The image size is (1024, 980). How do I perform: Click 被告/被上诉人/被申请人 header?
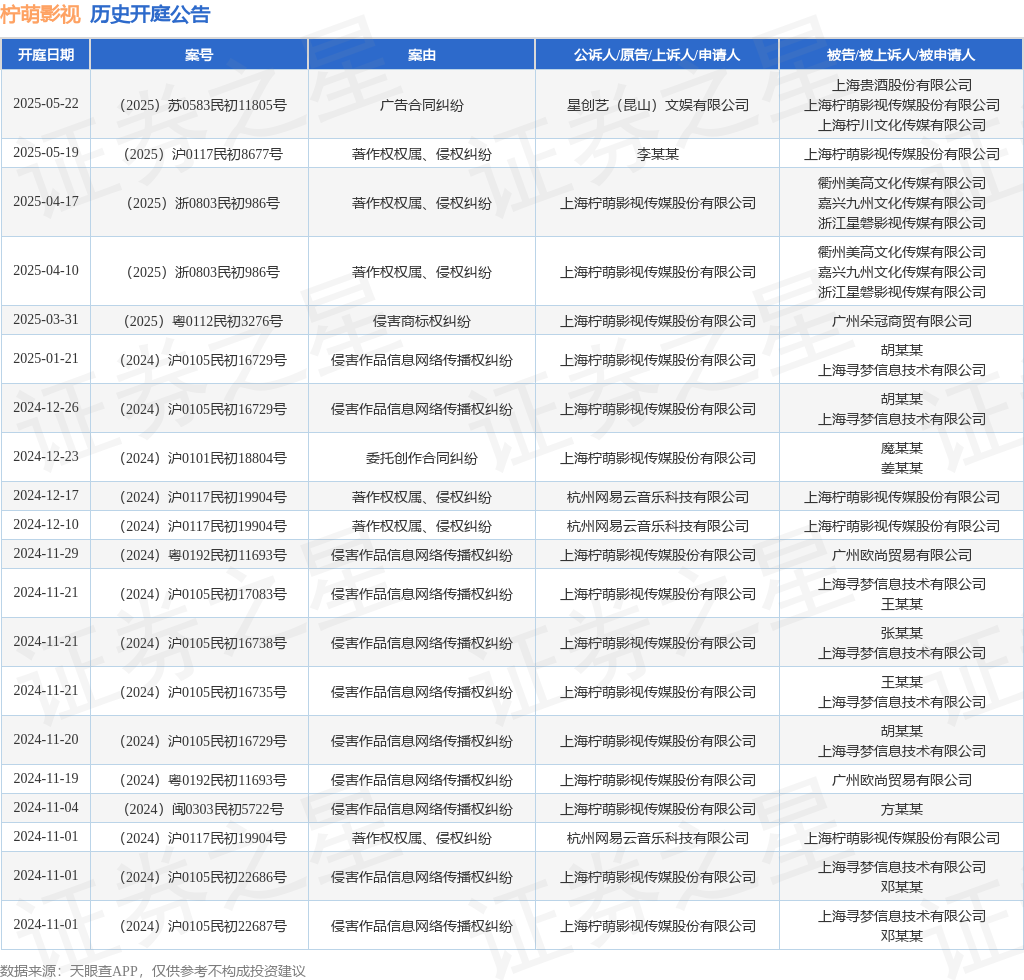pos(901,55)
